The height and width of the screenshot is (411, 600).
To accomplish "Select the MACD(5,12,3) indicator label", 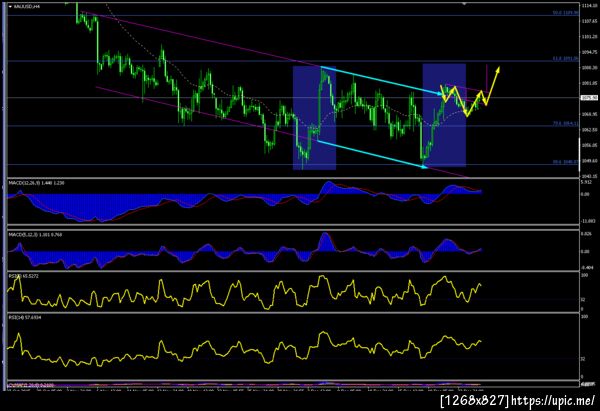I will (35, 235).
